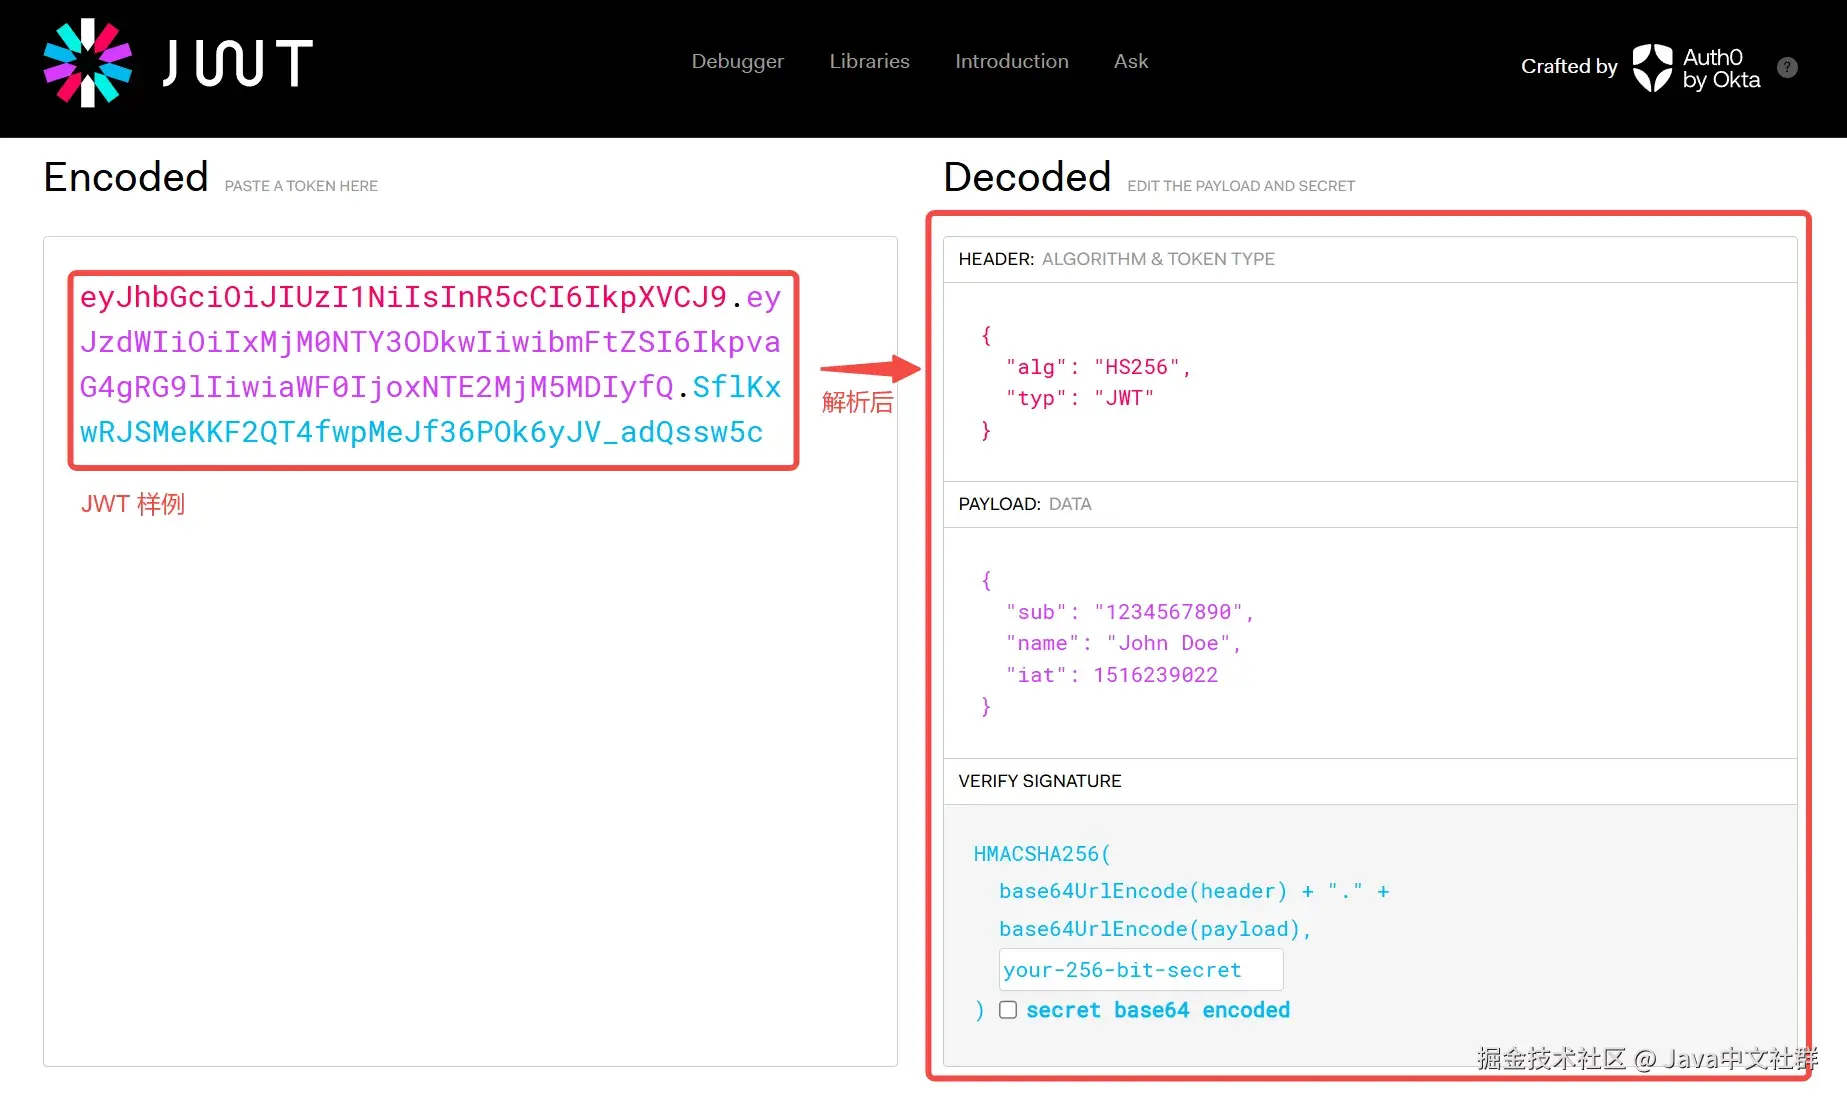
Task: Click the "iat" value 1516239022
Action: tap(1155, 675)
